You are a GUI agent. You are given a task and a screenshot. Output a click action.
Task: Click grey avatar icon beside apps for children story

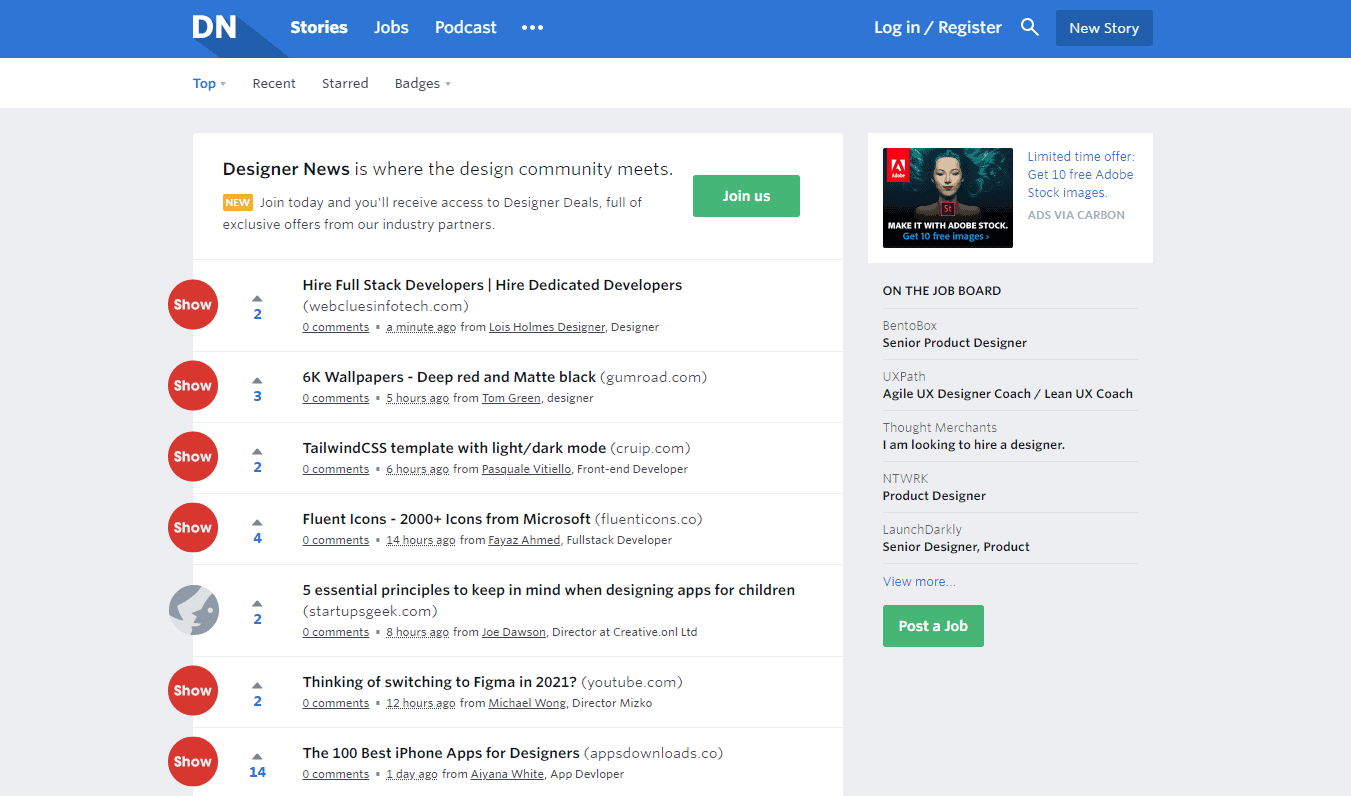[x=193, y=610]
